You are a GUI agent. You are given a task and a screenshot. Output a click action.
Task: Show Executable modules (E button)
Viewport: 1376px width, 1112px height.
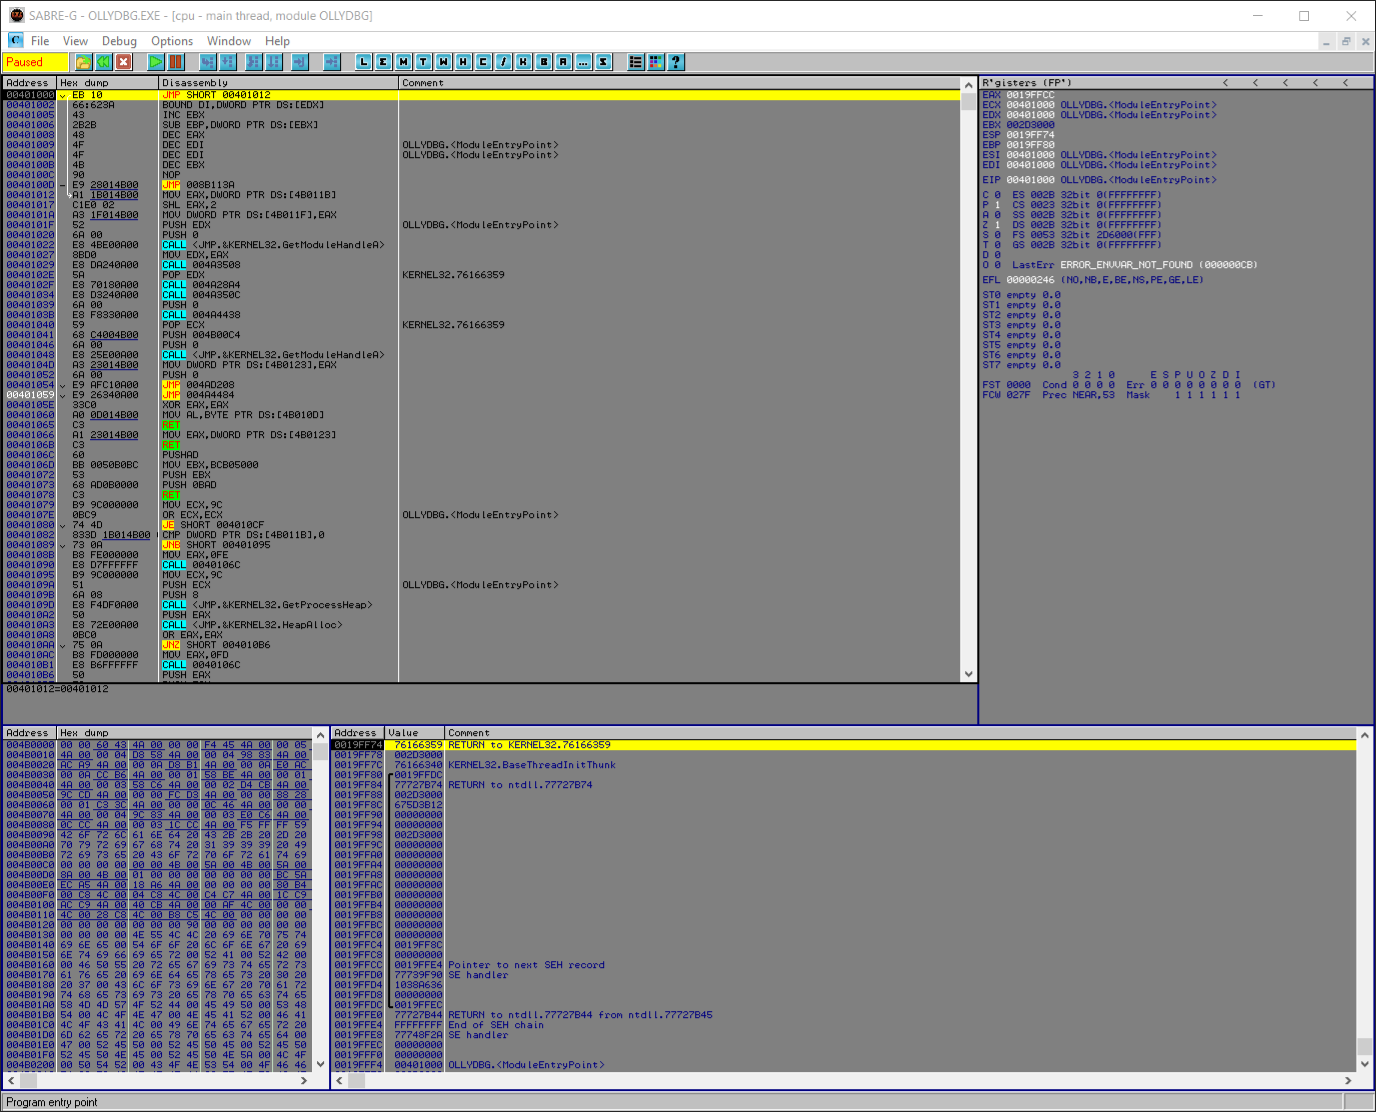[384, 62]
